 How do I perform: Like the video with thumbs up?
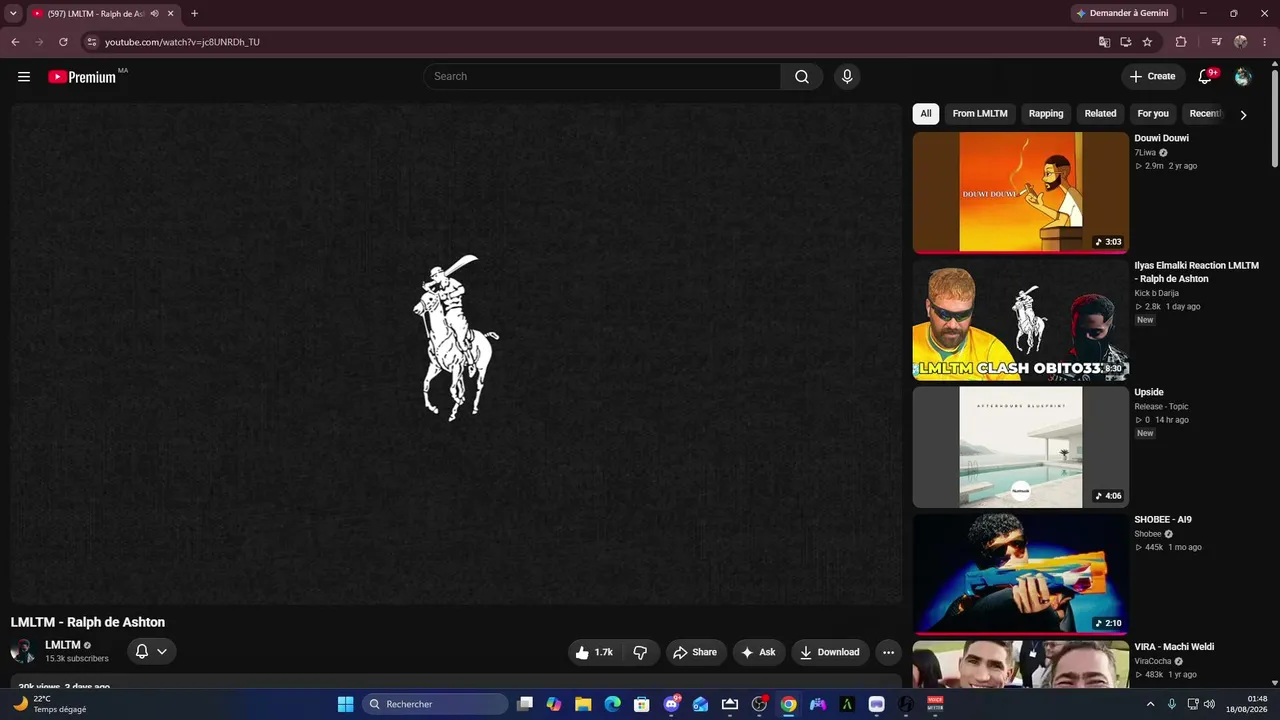point(594,652)
